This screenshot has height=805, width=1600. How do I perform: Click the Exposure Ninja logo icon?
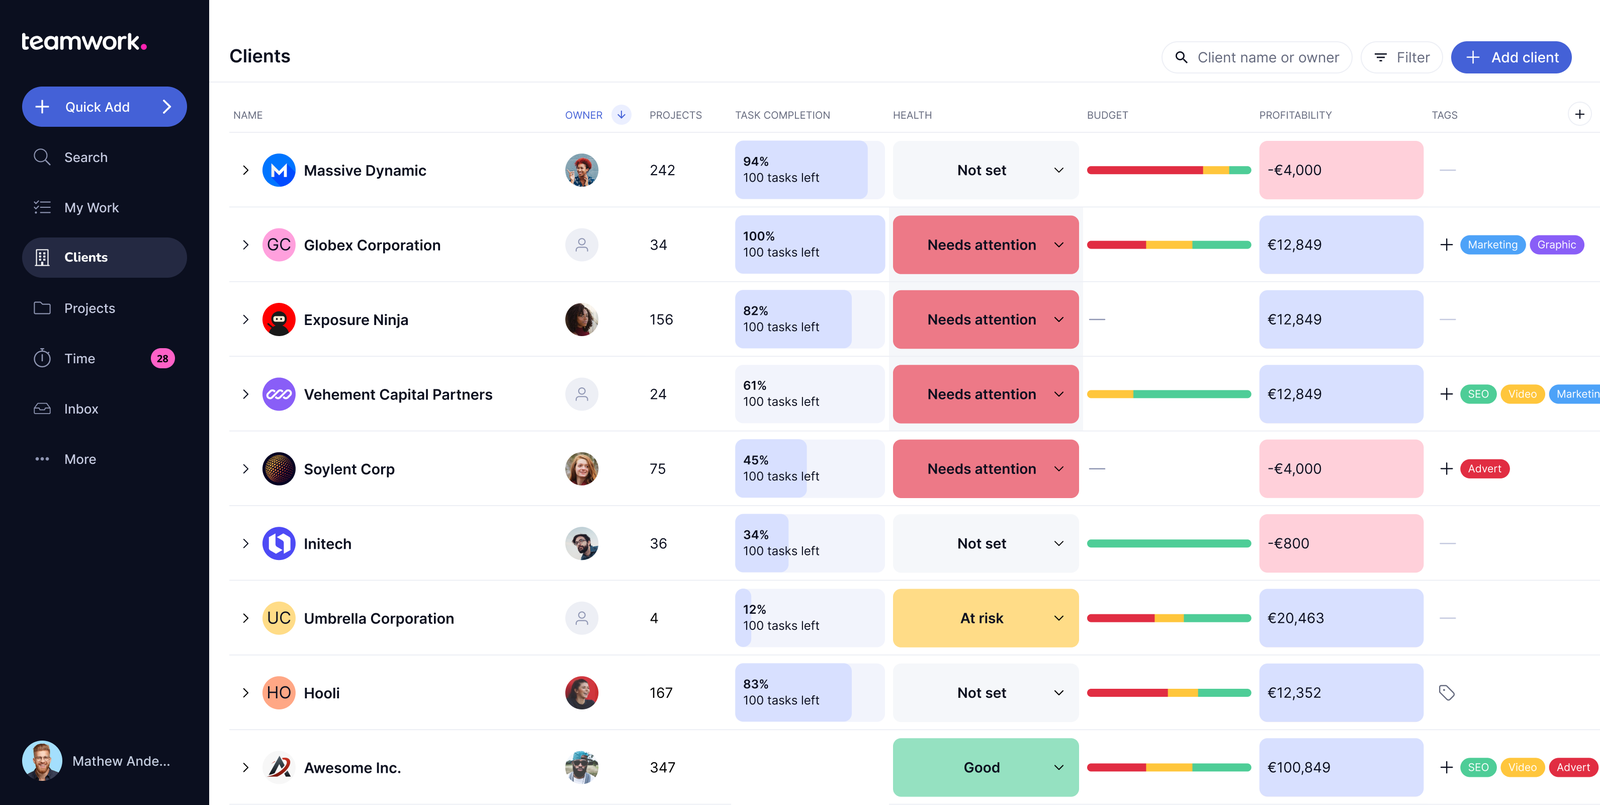pyautogui.click(x=279, y=320)
